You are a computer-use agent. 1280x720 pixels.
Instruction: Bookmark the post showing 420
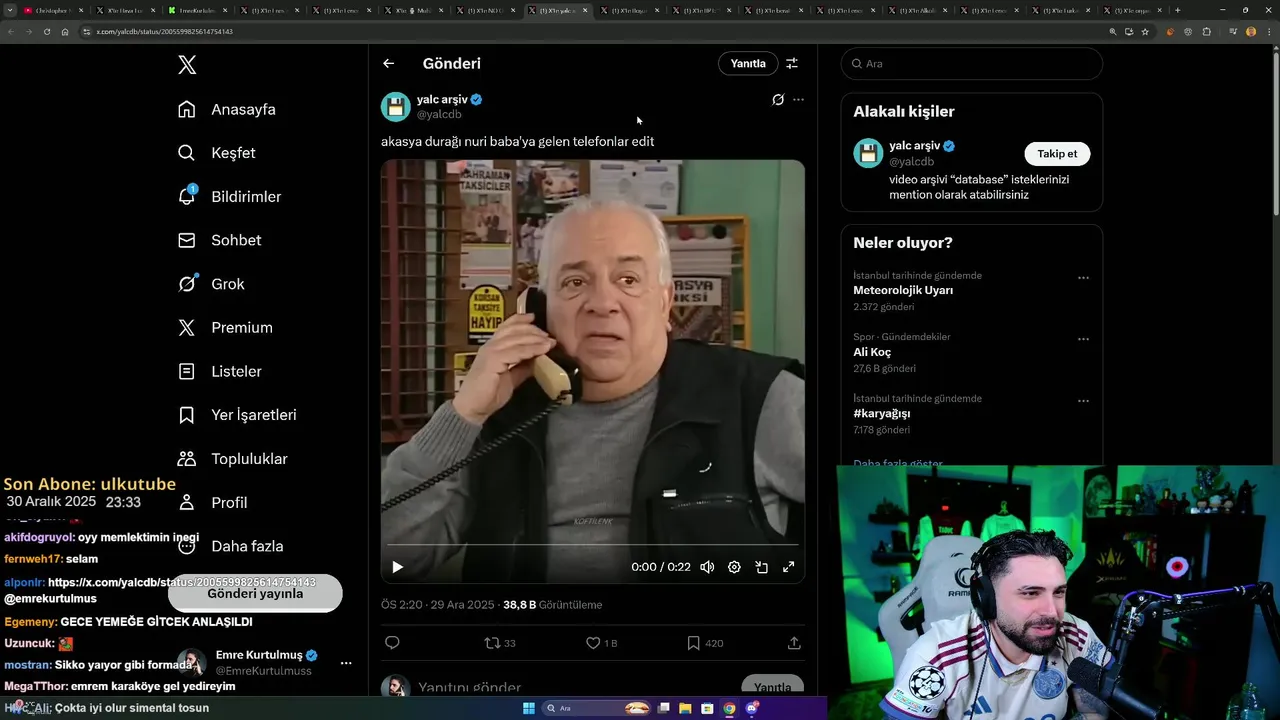coord(705,643)
